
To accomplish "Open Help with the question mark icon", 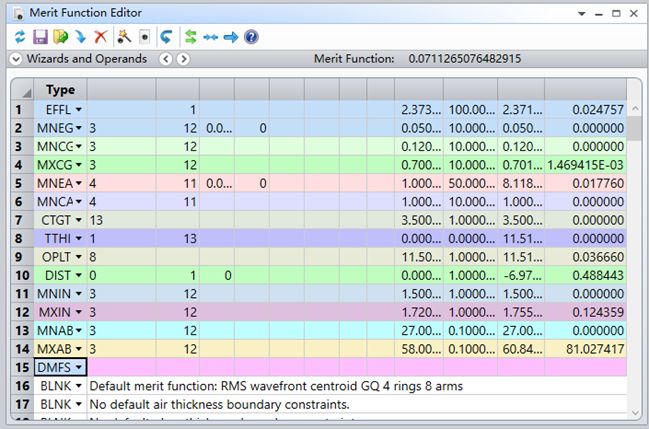I will pos(251,37).
